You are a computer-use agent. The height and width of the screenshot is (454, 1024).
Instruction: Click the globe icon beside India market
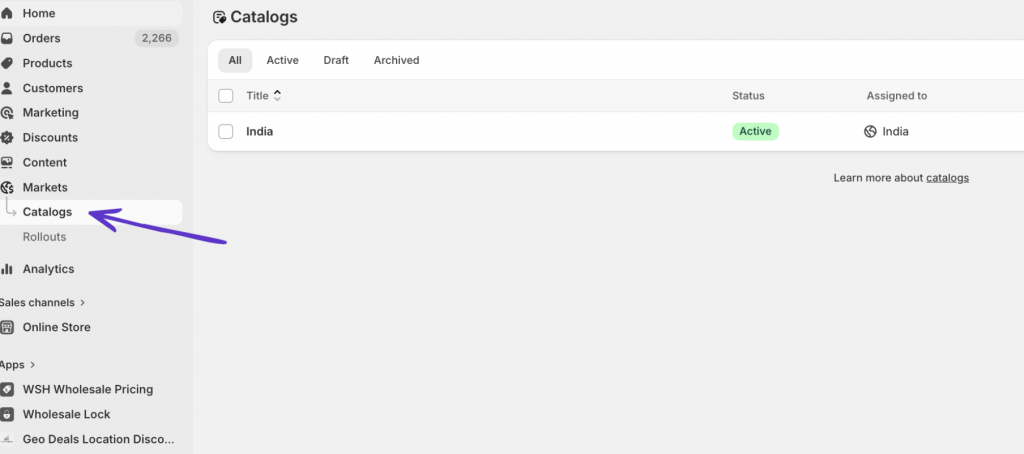870,131
